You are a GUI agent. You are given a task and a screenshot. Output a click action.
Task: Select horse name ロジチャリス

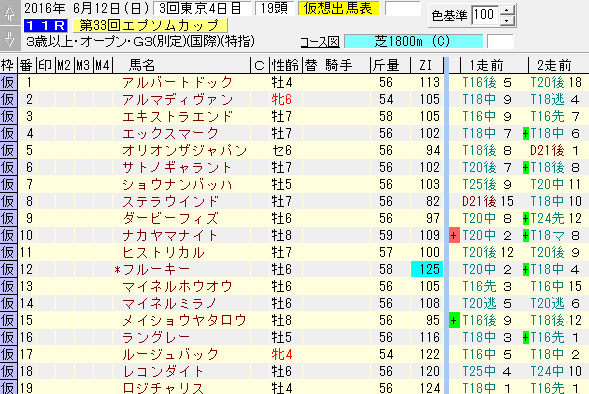tap(163, 388)
